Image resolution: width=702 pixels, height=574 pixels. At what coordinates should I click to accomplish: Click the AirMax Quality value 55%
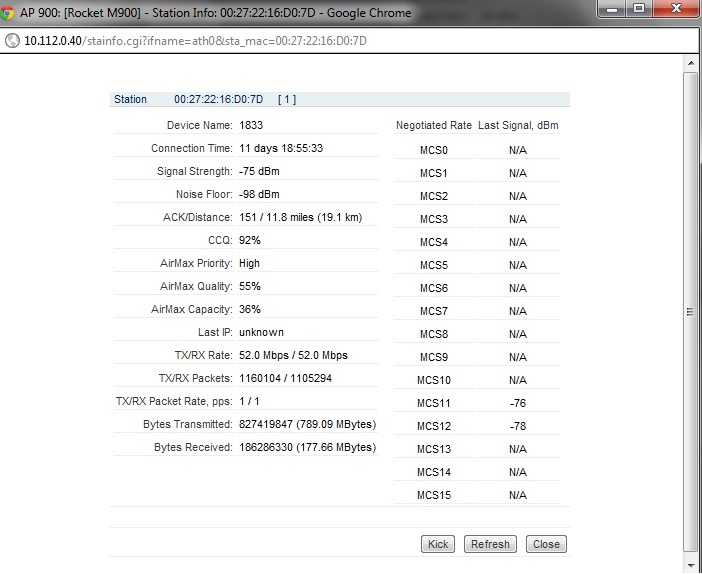click(250, 286)
